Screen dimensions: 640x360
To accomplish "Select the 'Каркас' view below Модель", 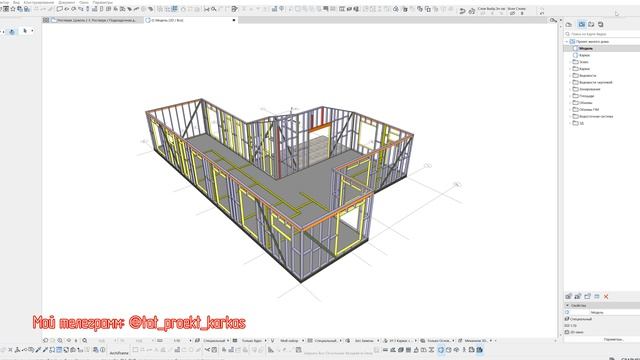I will 584,55.
